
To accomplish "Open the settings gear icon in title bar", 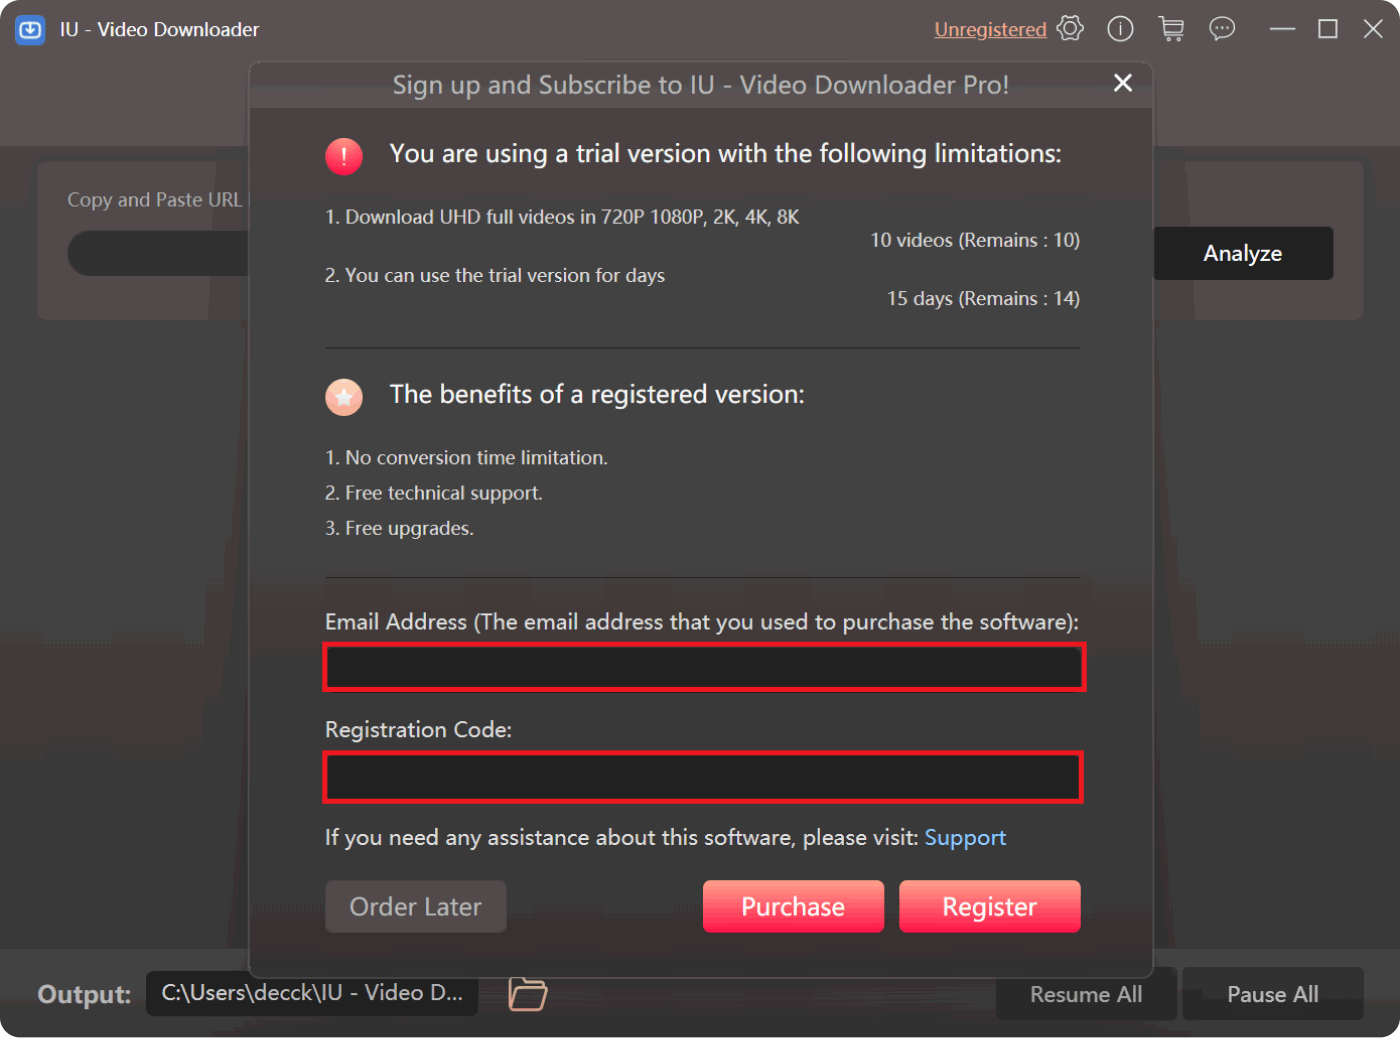I will click(x=1070, y=29).
